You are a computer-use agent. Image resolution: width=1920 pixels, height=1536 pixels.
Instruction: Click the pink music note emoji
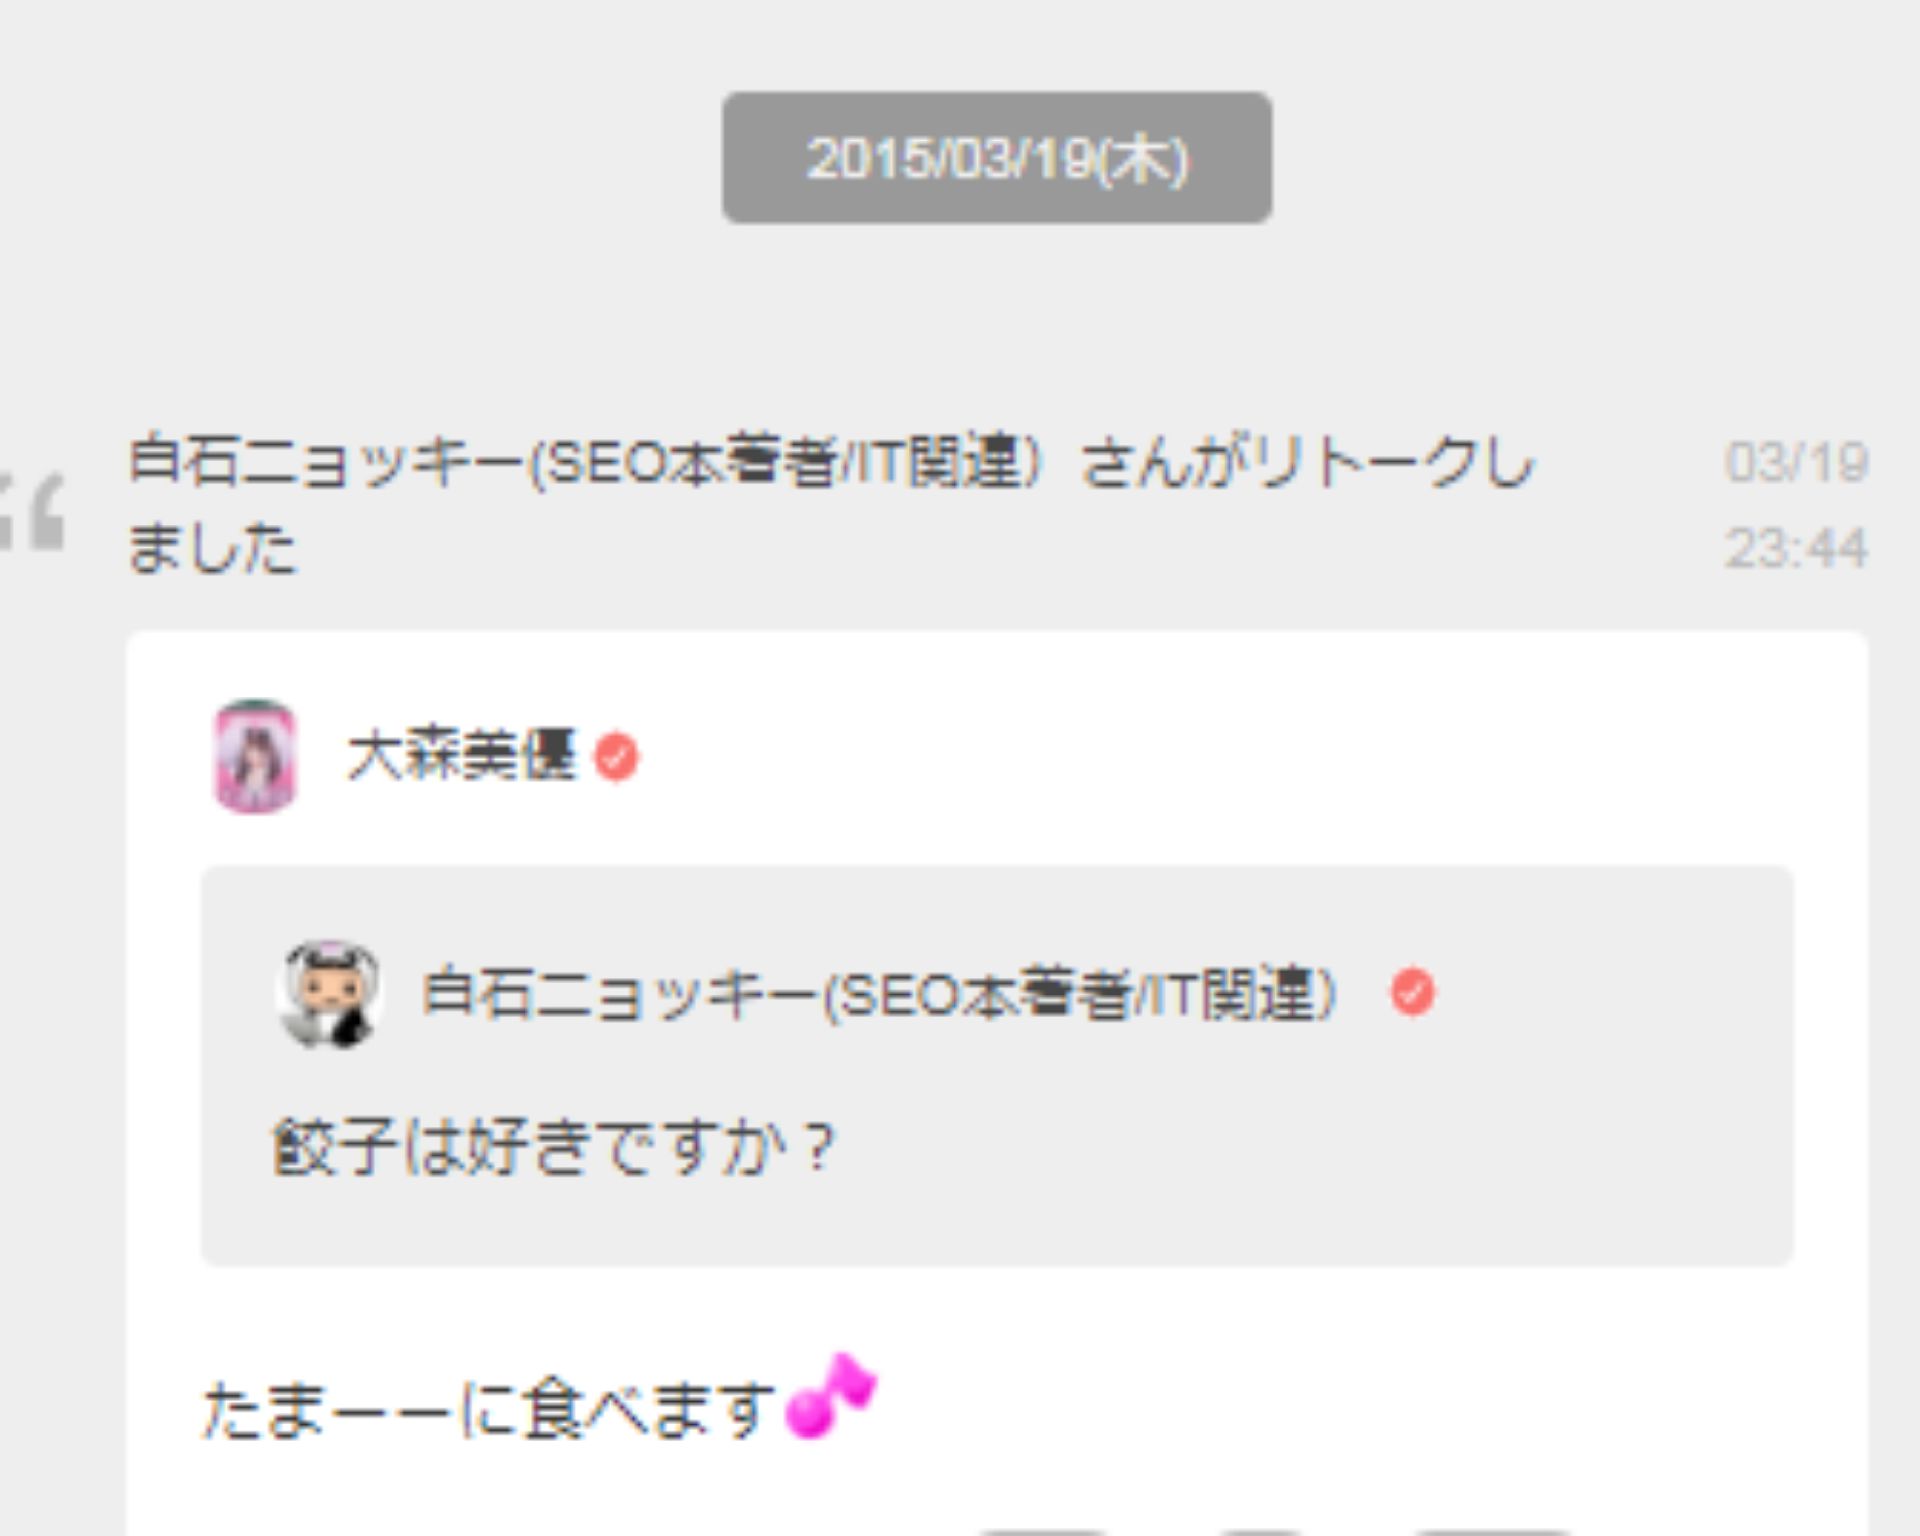[830, 1396]
